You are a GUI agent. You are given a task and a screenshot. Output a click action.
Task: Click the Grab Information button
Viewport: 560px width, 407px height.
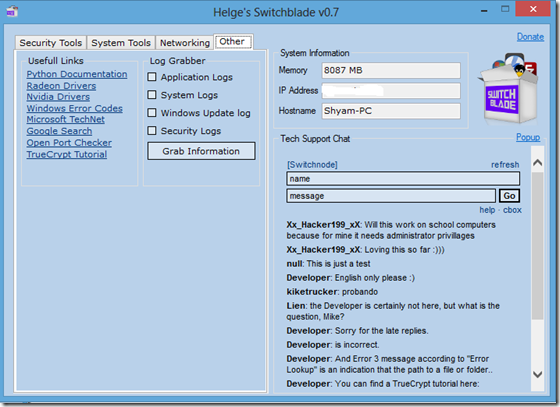click(201, 151)
